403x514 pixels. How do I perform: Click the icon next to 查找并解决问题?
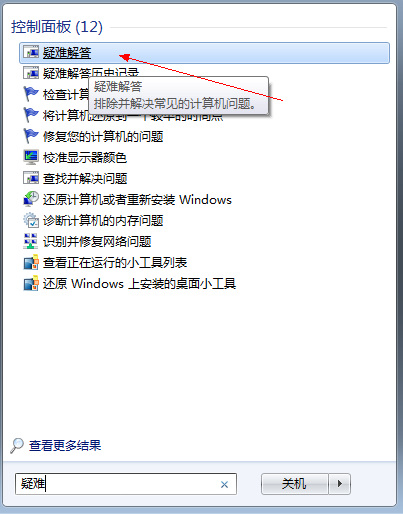[x=31, y=178]
